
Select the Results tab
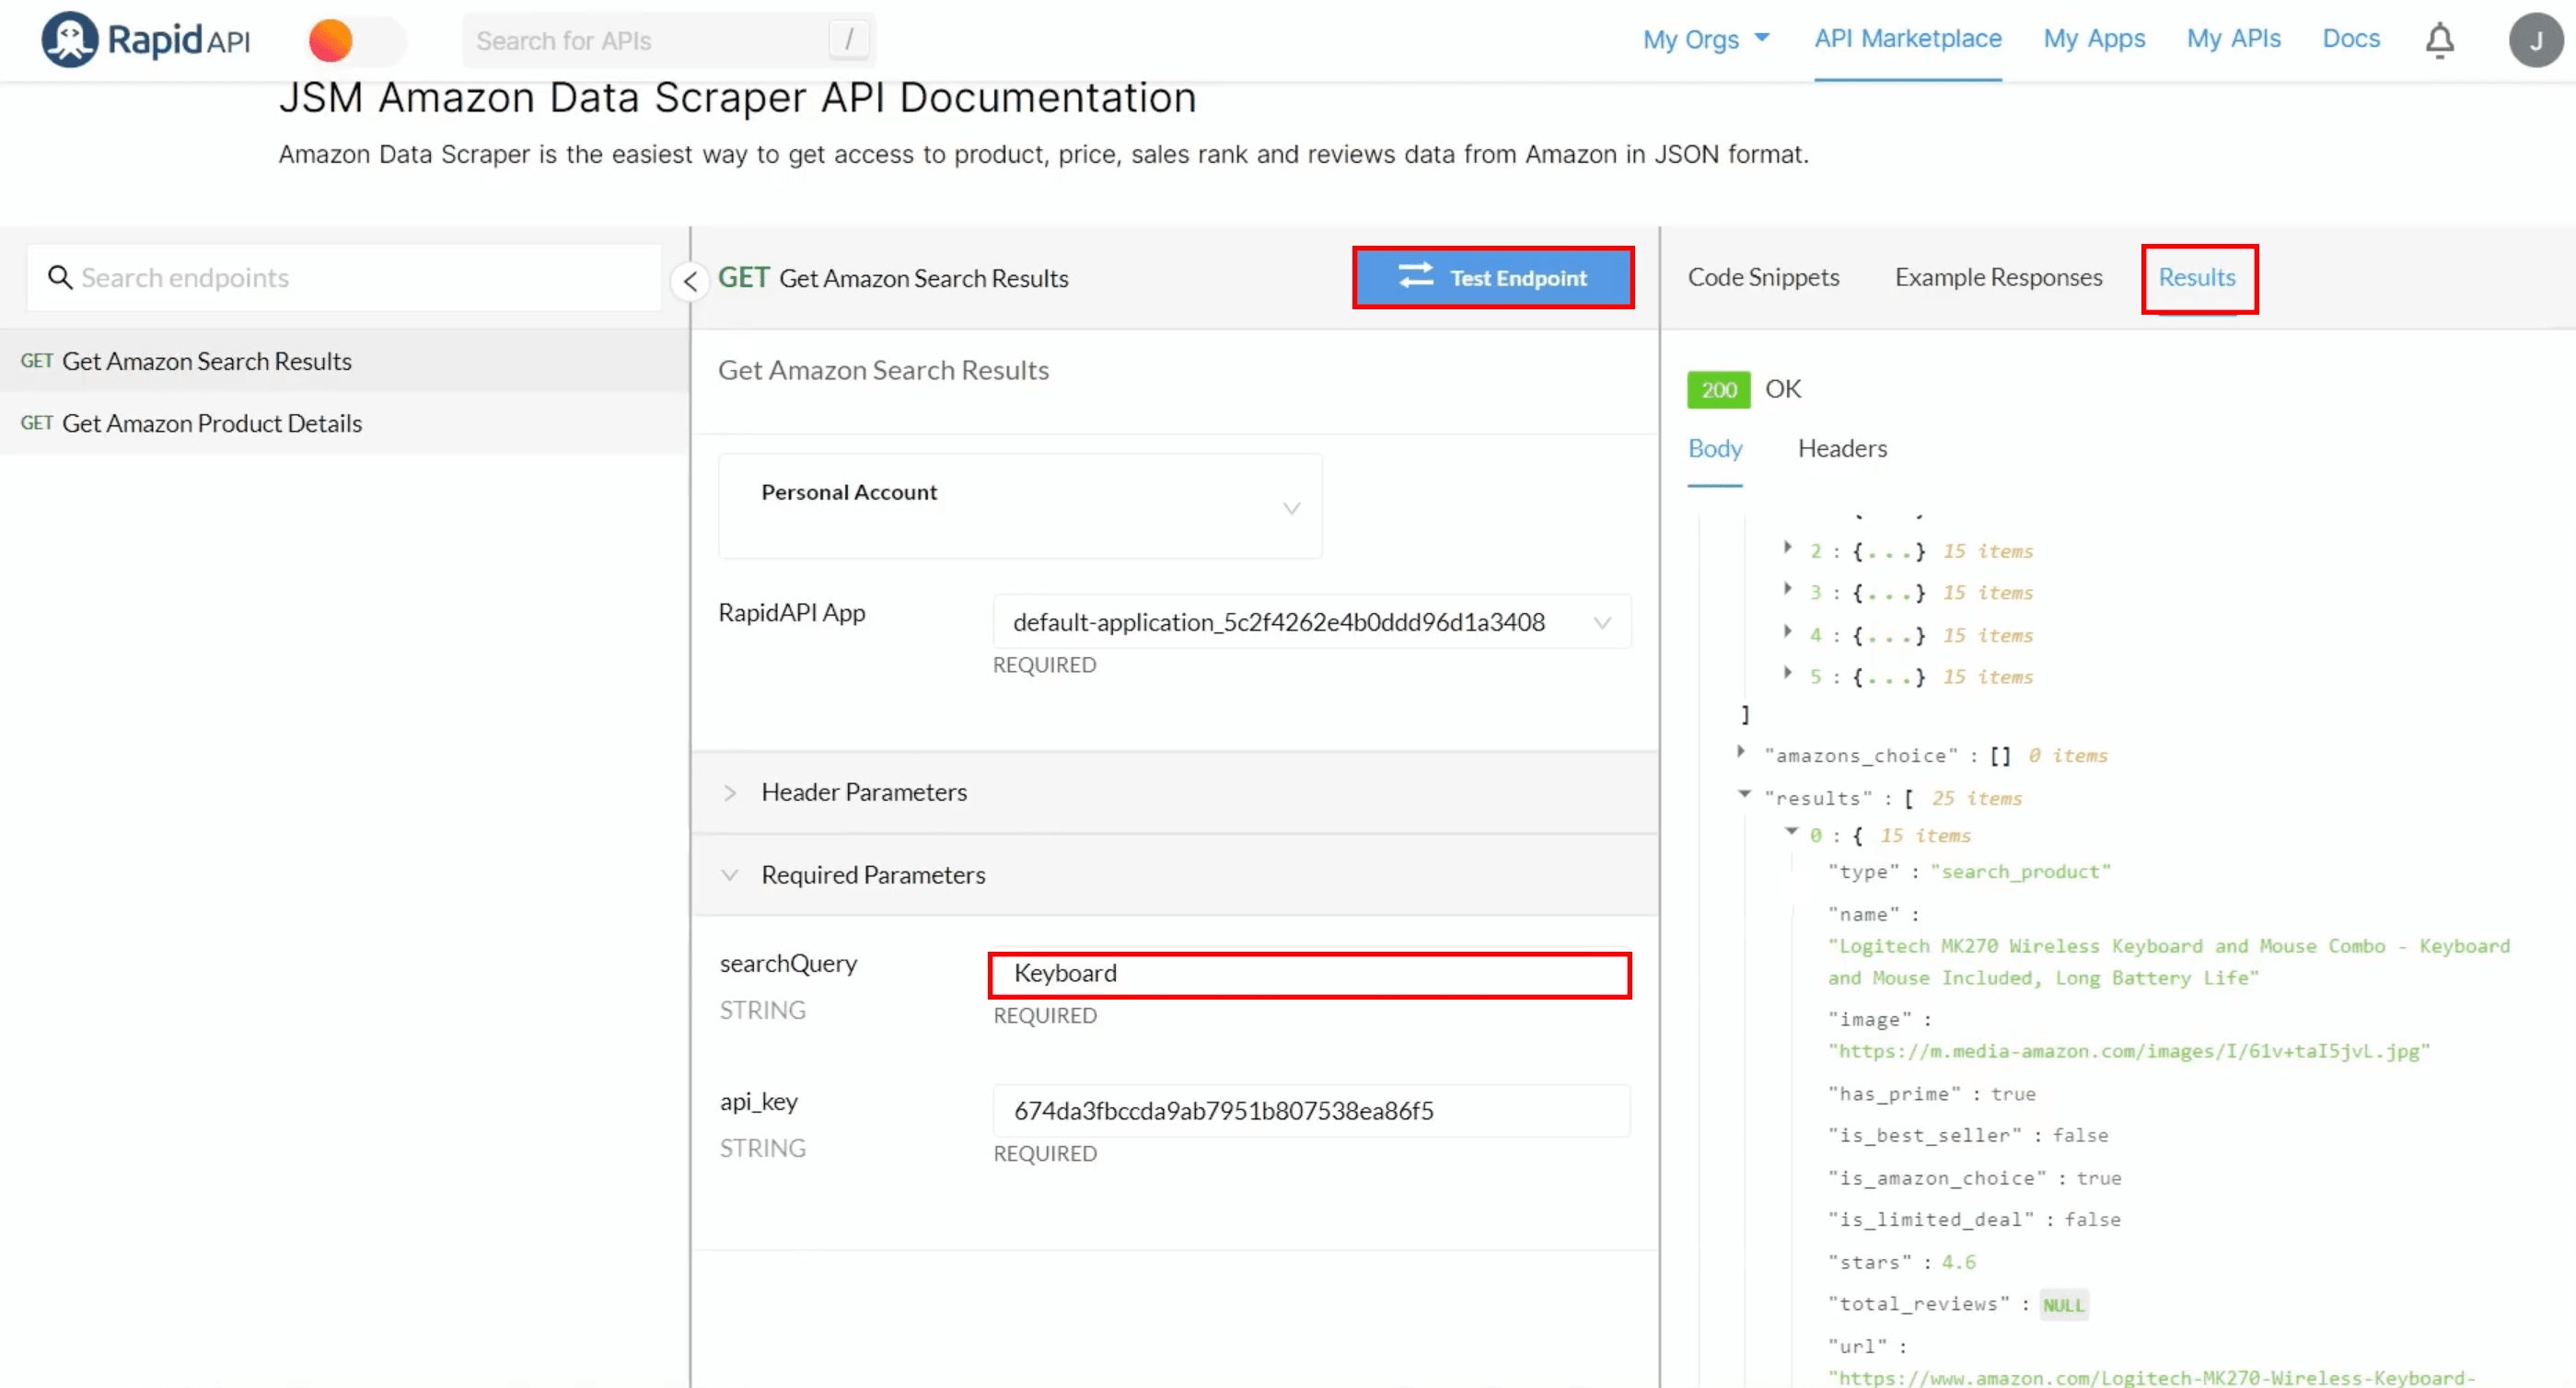2197,277
